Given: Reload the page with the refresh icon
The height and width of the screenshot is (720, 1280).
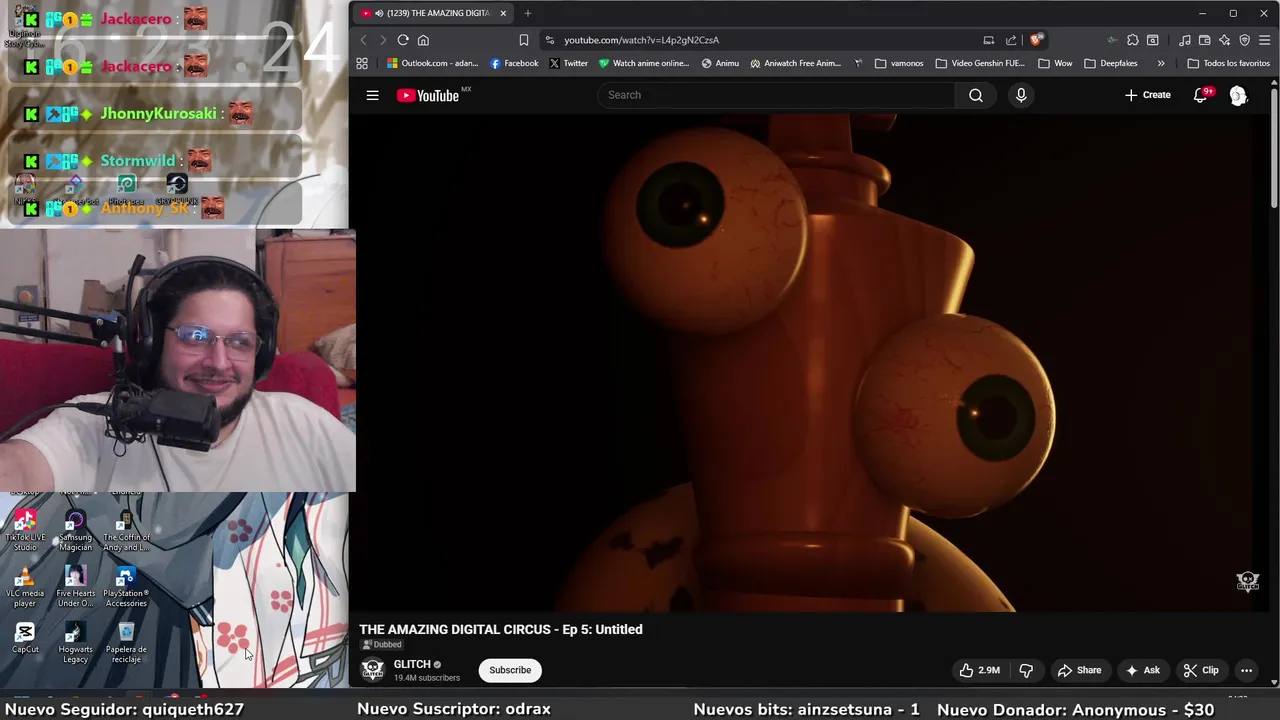Looking at the screenshot, I should pyautogui.click(x=403, y=40).
